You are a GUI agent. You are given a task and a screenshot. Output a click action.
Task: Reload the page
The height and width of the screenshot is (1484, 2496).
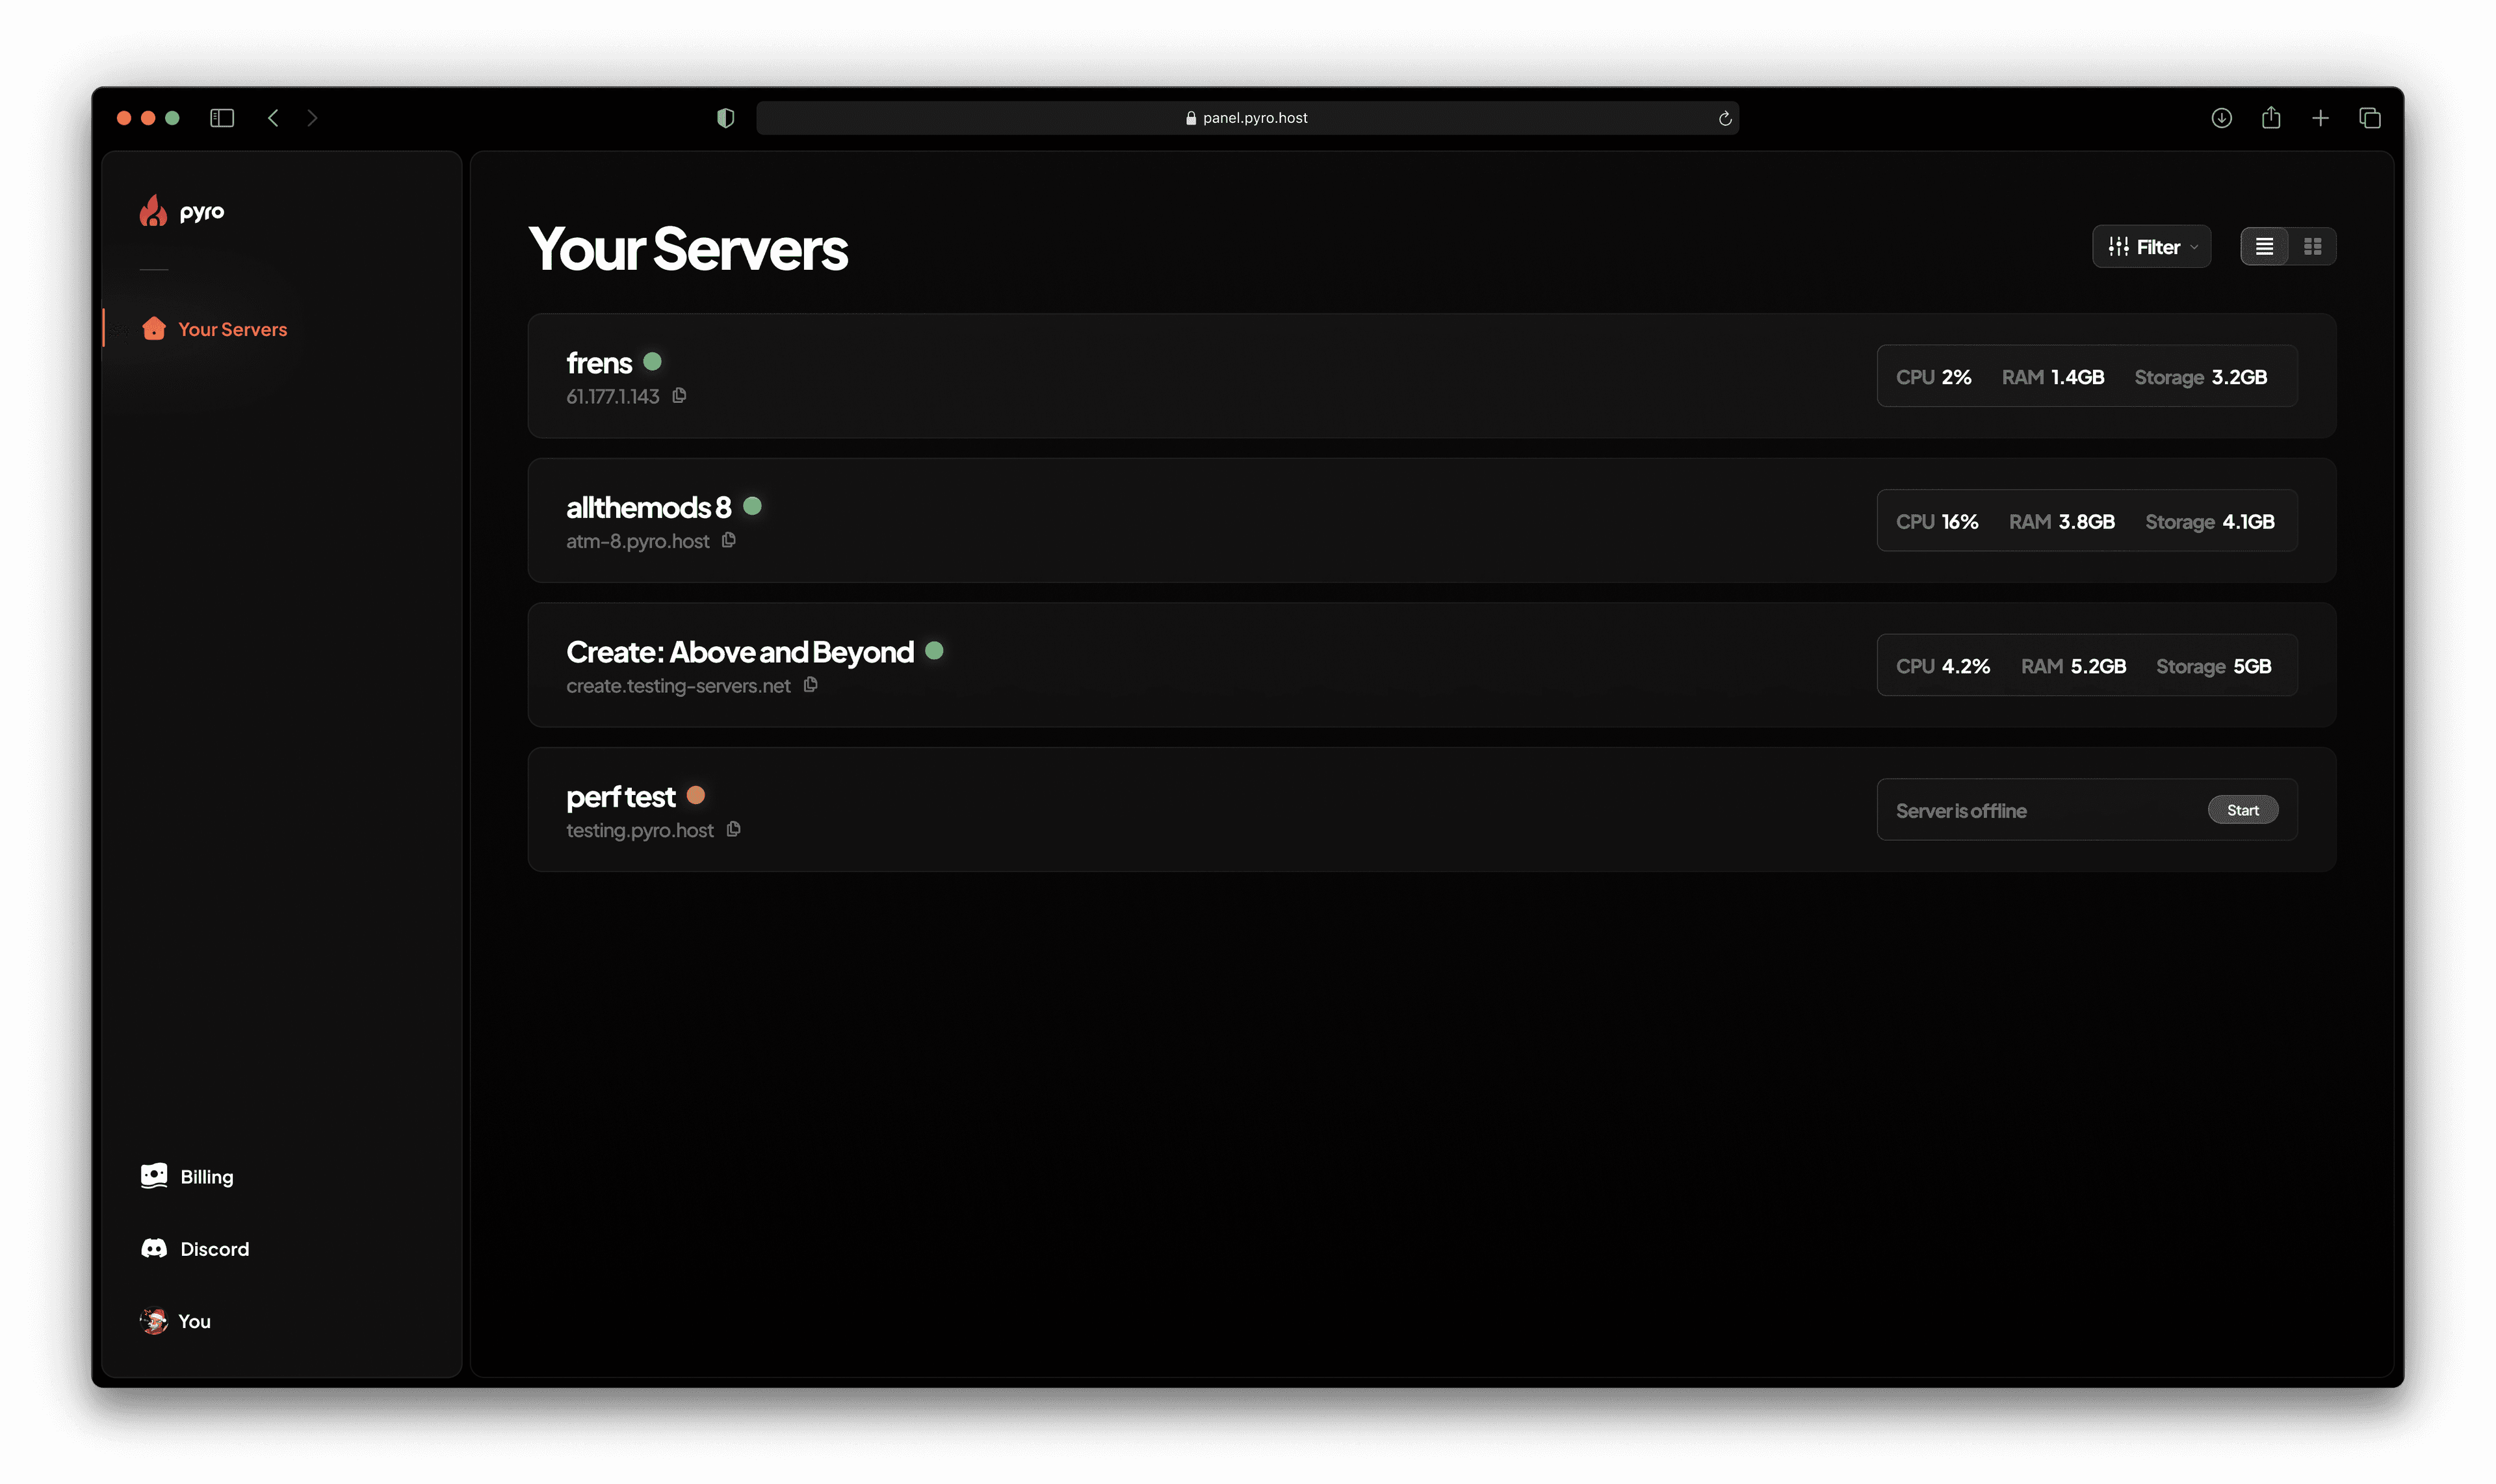coord(1725,118)
